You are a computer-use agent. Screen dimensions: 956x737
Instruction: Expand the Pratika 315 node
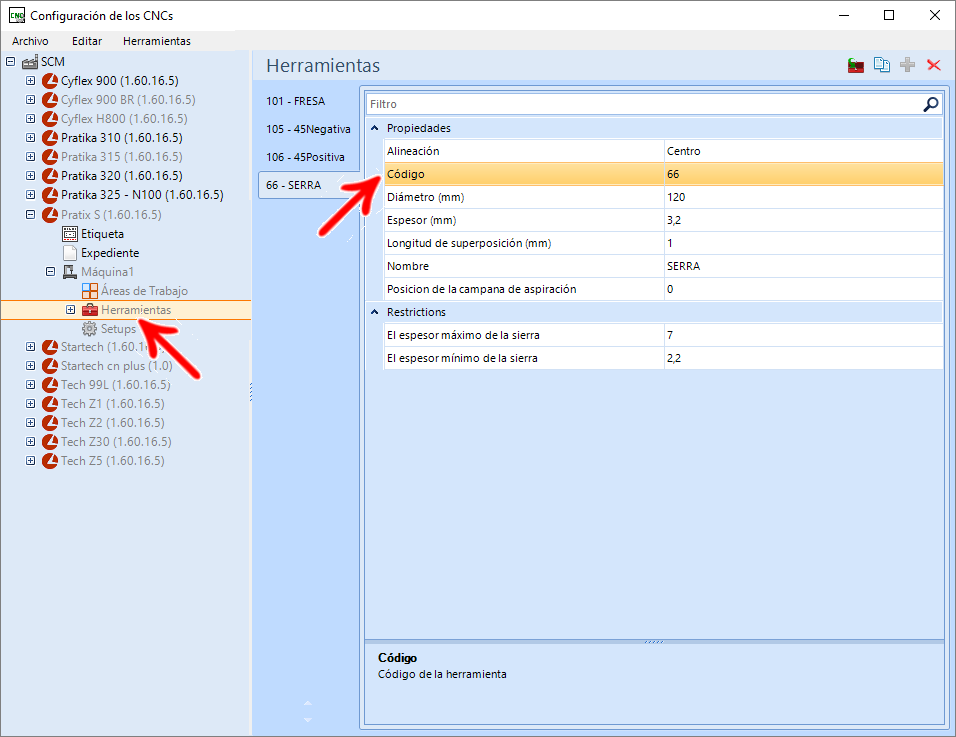pyautogui.click(x=30, y=157)
